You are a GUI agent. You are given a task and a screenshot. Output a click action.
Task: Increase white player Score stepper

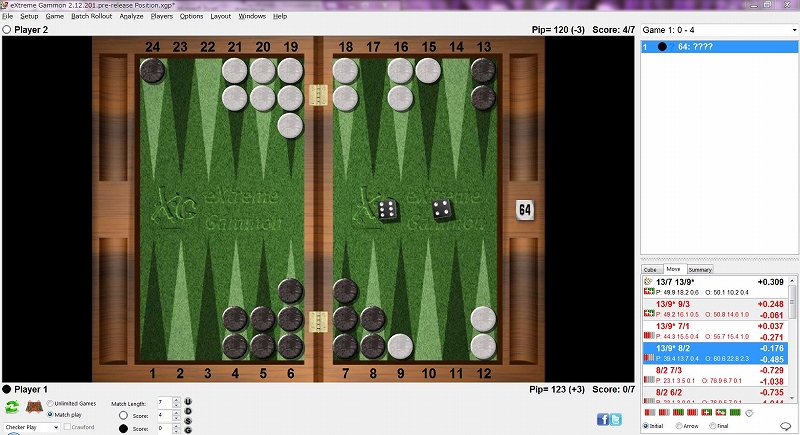176,413
